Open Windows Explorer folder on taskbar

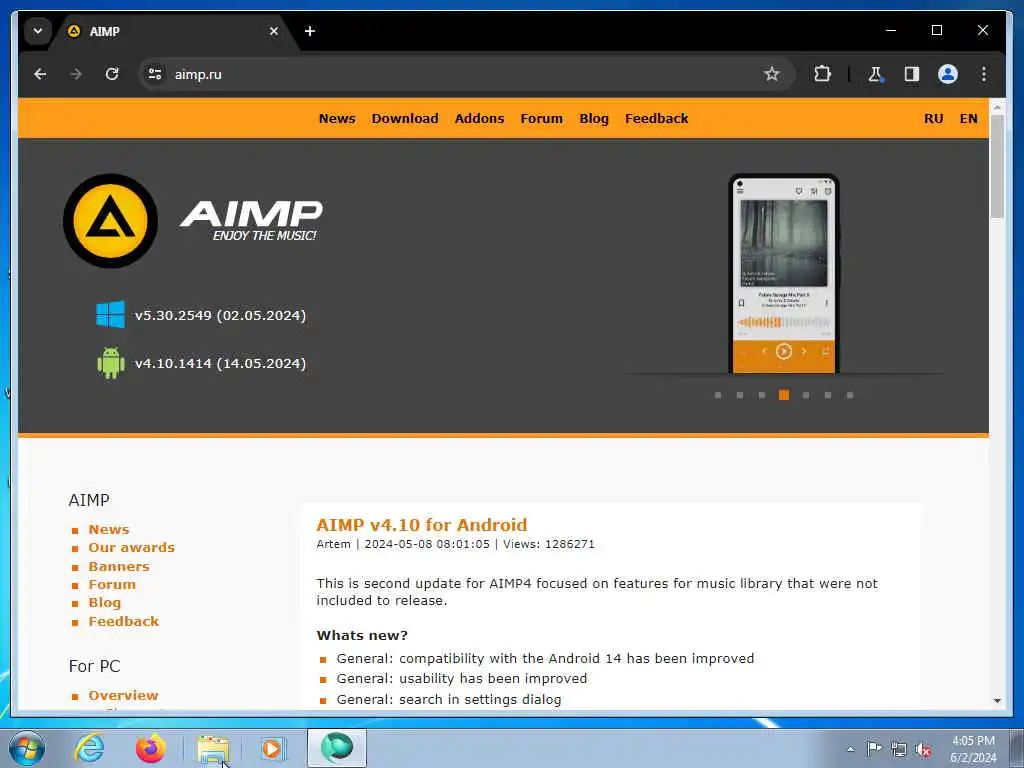(x=213, y=748)
